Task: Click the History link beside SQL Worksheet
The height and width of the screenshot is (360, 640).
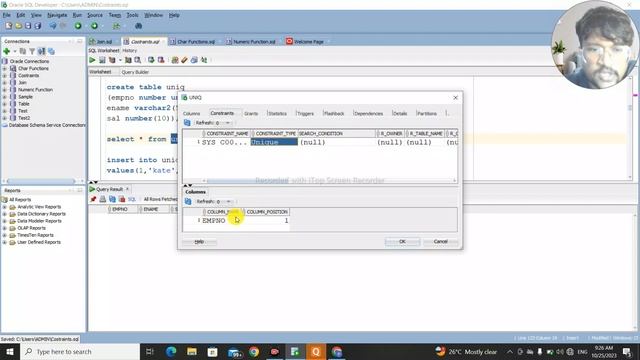Action: (130, 51)
